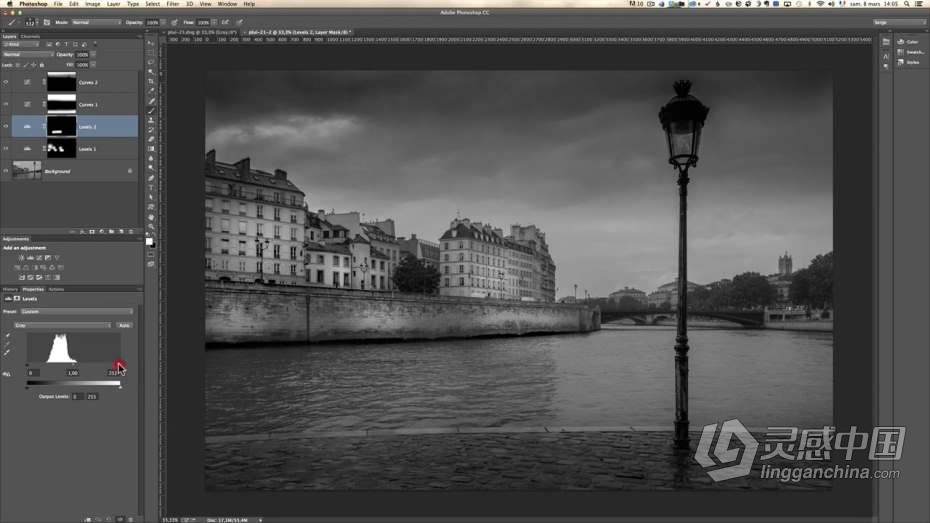Open the Preset dropdown in Levels properties
Image resolution: width=930 pixels, height=523 pixels.
[x=77, y=311]
